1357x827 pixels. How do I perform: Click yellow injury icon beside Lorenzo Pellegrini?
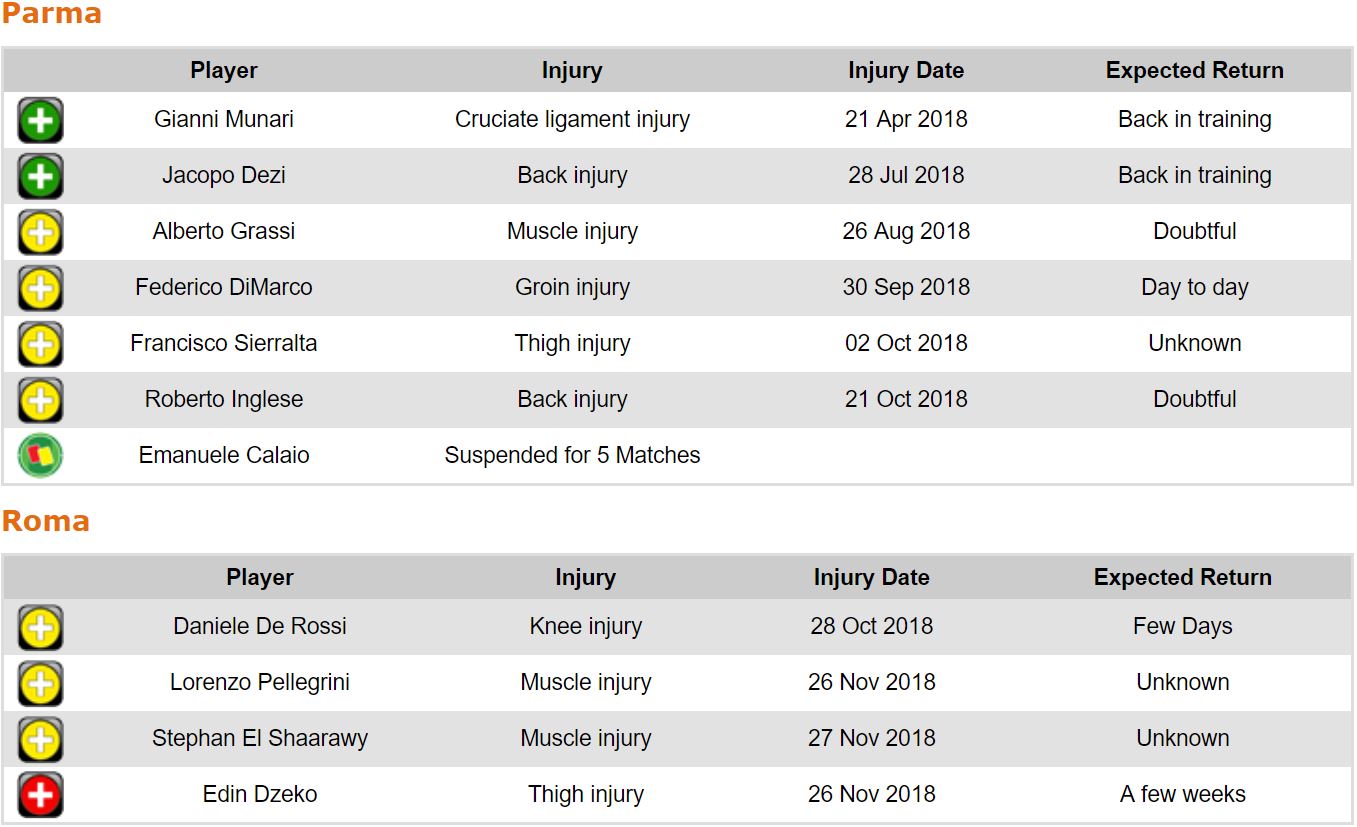(40, 684)
